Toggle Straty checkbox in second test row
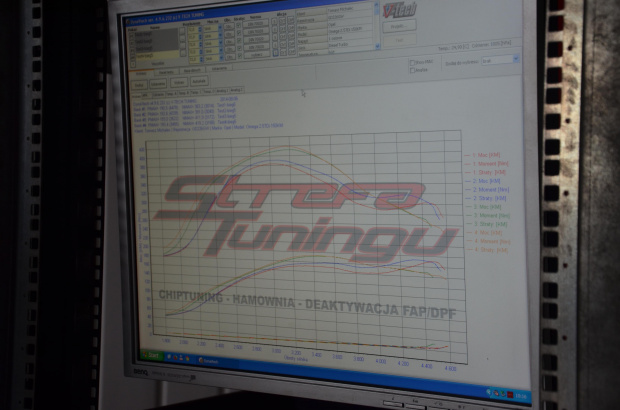The height and width of the screenshot is (410, 620). pyautogui.click(x=239, y=33)
